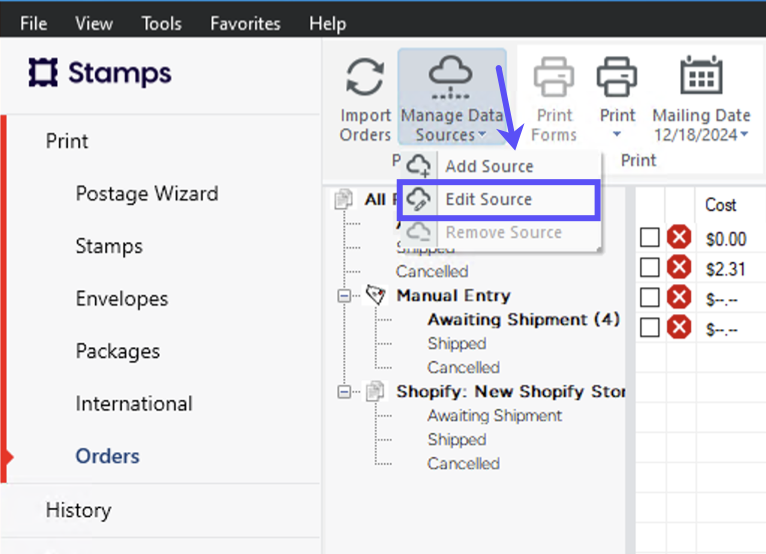Check the box in the $0.00 row
This screenshot has height=554, width=766.
[650, 238]
